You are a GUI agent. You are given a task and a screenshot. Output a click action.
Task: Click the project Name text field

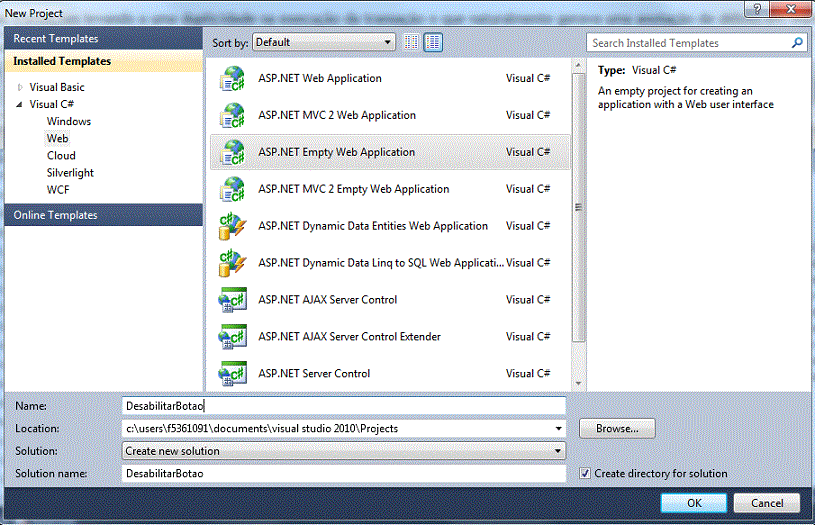[x=342, y=406]
